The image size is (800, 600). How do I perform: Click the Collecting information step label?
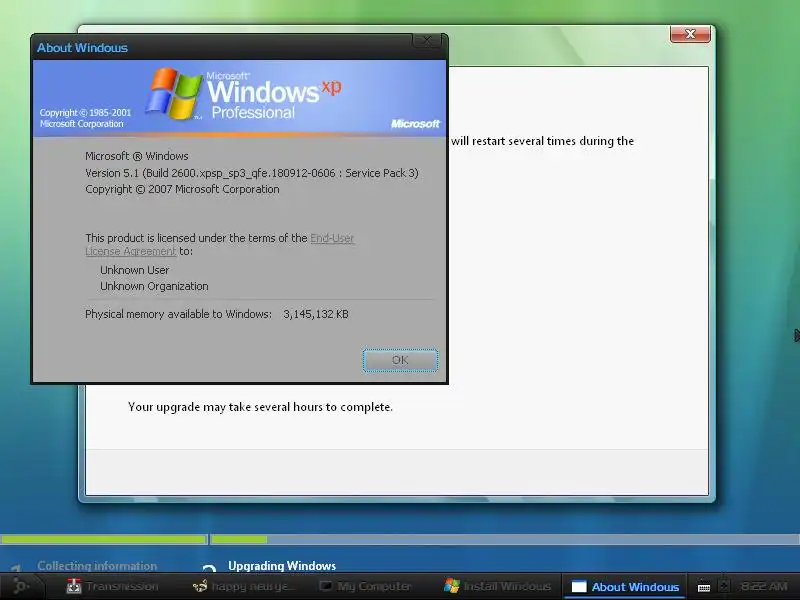click(x=97, y=566)
